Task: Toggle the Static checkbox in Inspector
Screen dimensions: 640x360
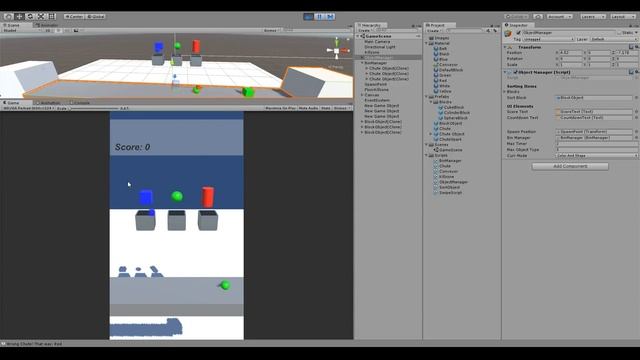Action: [619, 33]
